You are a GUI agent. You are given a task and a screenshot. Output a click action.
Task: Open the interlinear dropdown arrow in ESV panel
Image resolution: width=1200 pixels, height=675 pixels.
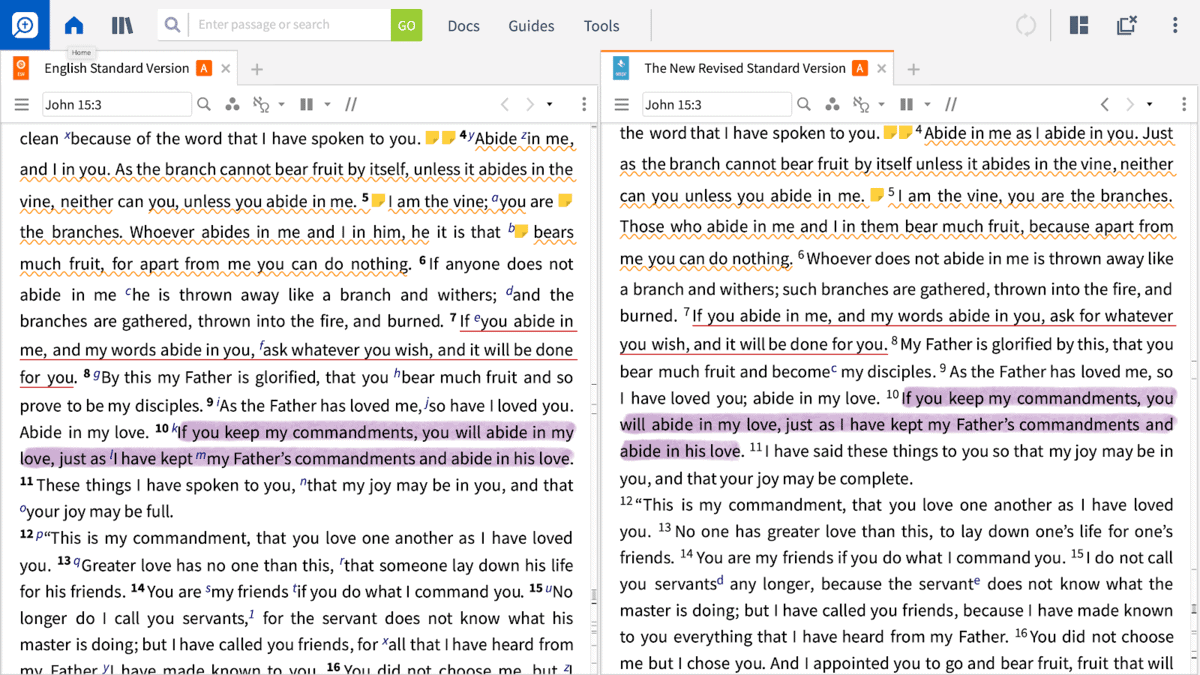[282, 104]
